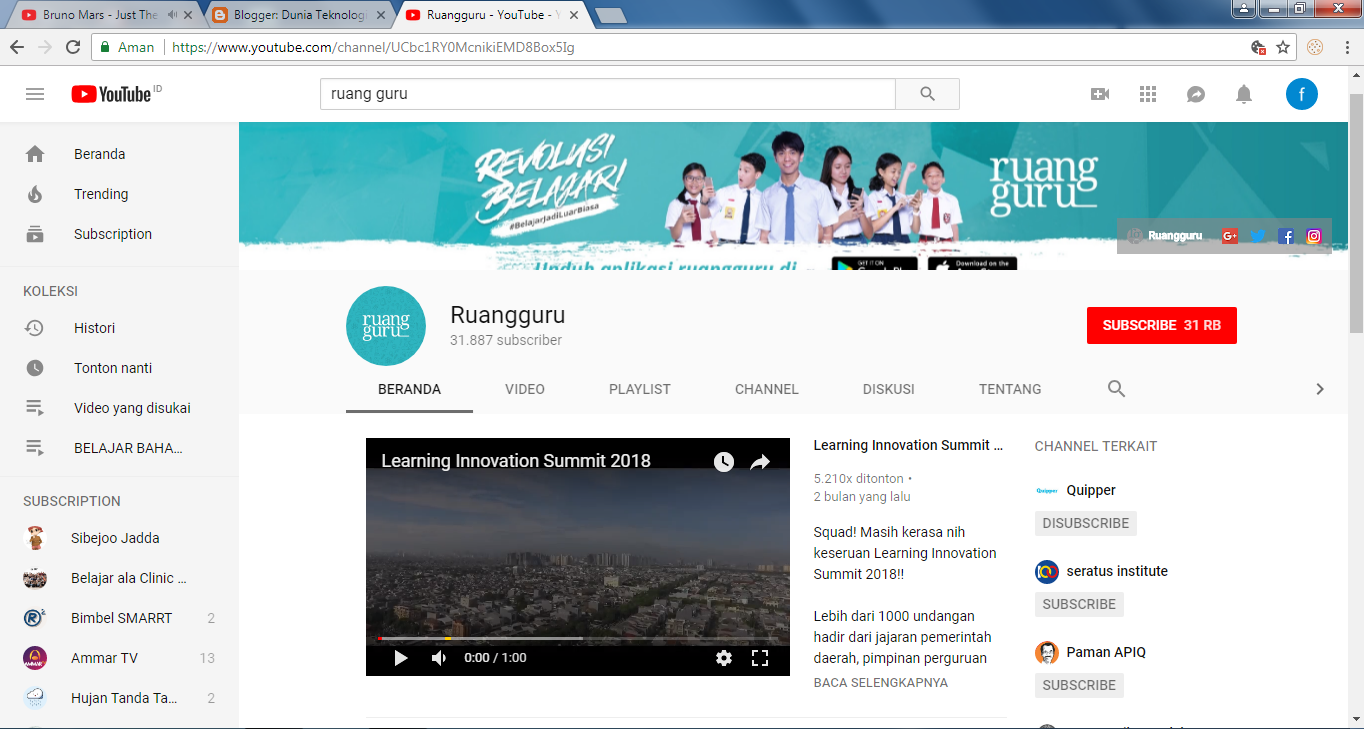Switch to the TENTANG tab

click(1010, 389)
